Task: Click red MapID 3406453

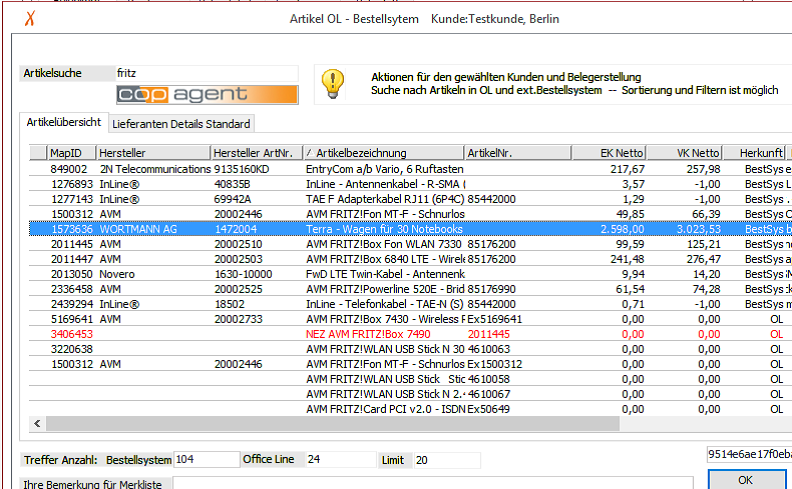Action: 72,334
